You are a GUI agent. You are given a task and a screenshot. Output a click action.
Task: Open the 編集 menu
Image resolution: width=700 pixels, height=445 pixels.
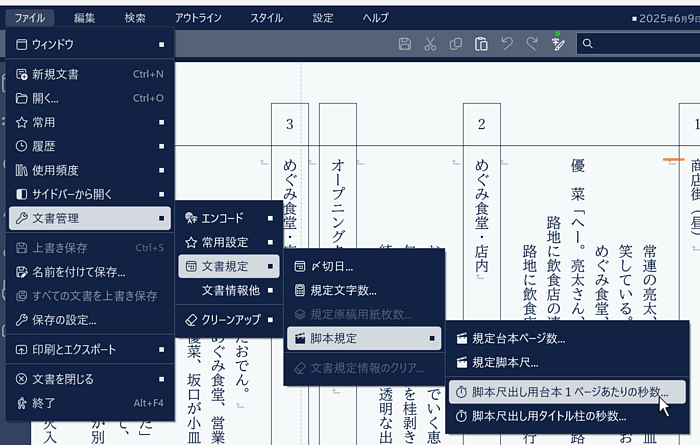[x=84, y=18]
